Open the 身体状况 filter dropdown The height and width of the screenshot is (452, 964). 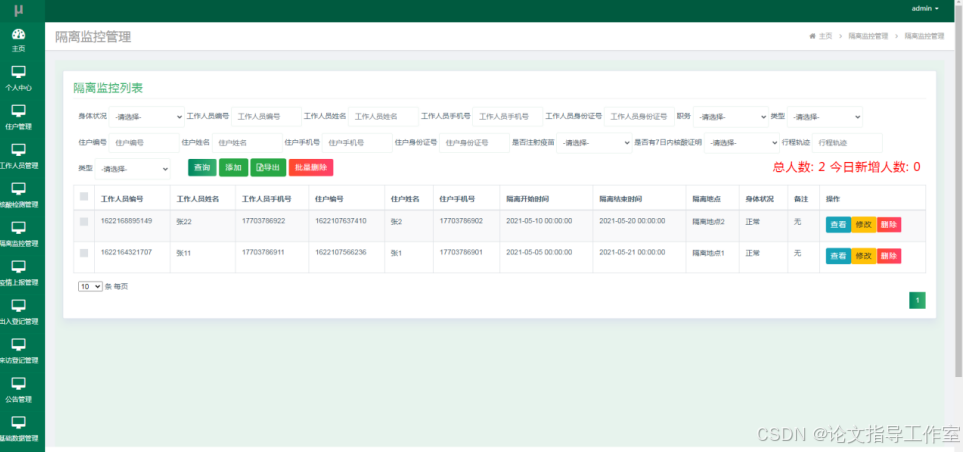[147, 117]
